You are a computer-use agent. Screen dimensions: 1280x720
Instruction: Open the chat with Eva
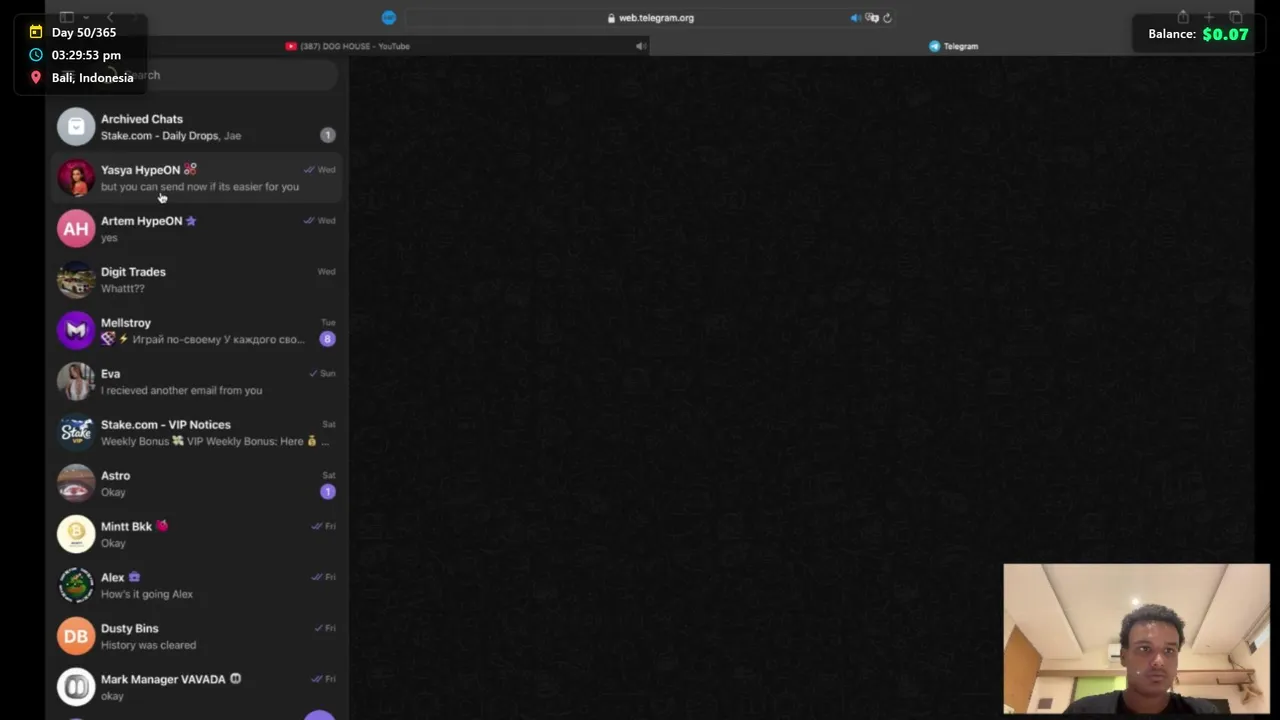(196, 382)
